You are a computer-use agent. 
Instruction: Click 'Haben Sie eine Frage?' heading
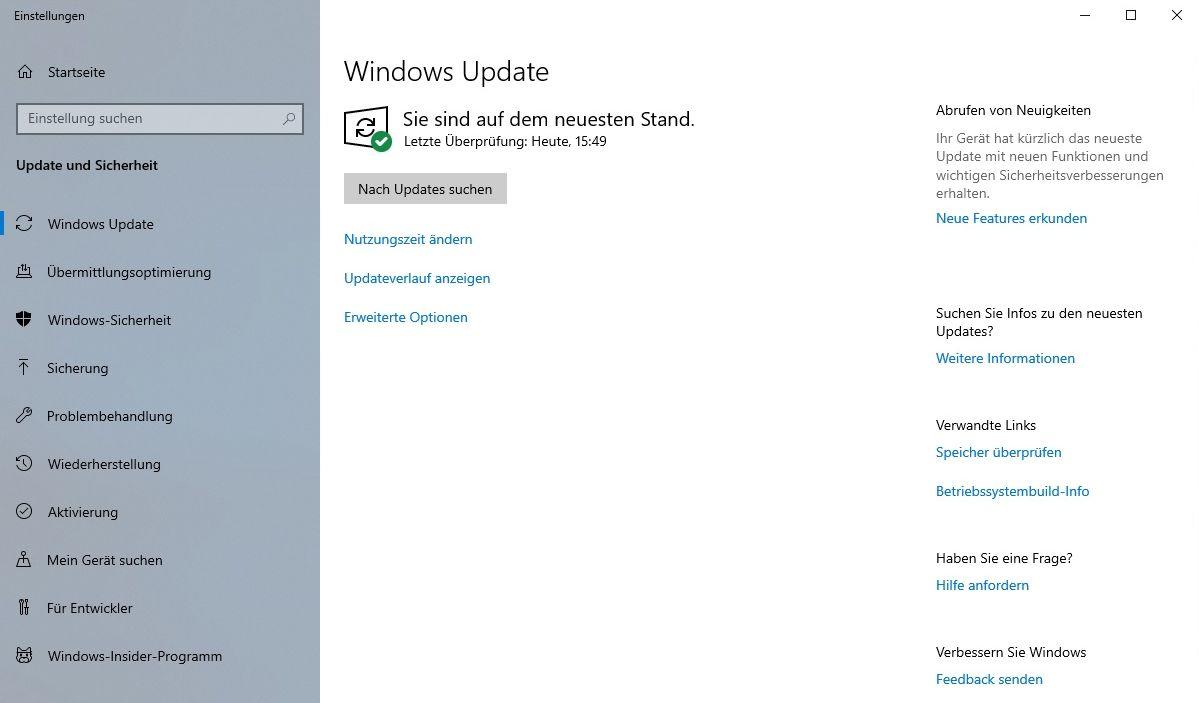click(1004, 558)
